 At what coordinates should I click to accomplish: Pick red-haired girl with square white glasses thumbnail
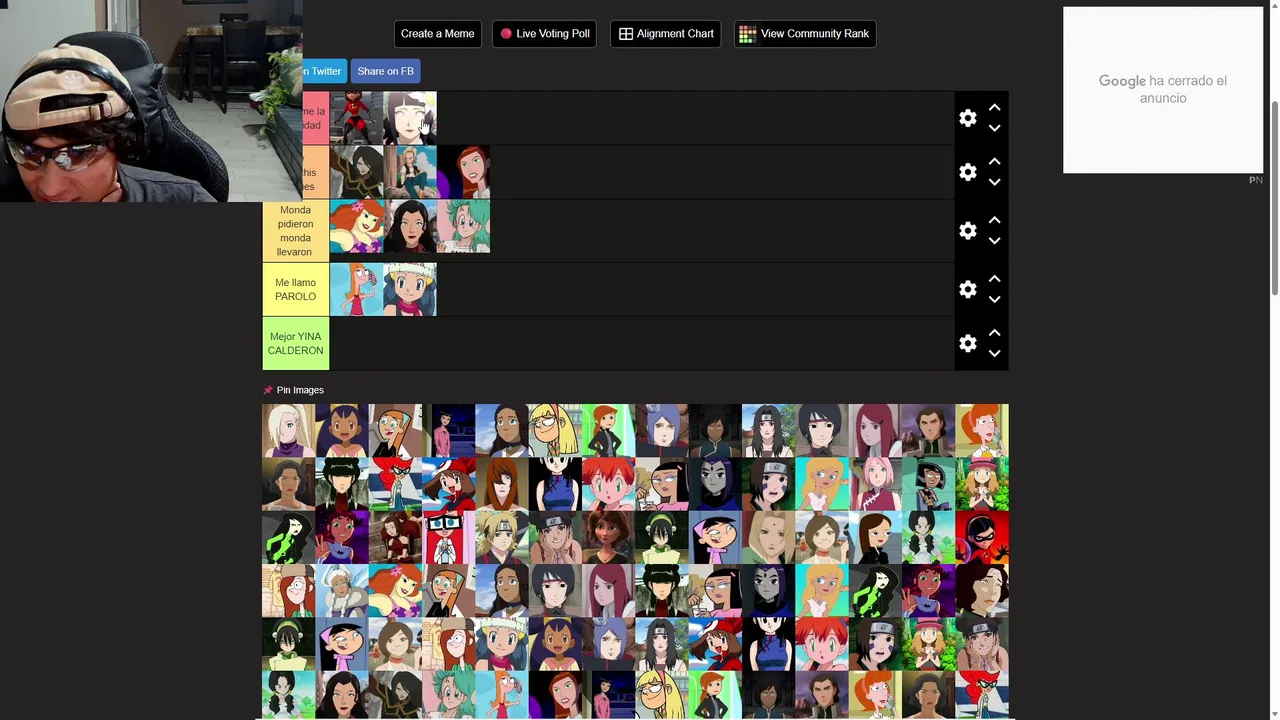point(448,538)
